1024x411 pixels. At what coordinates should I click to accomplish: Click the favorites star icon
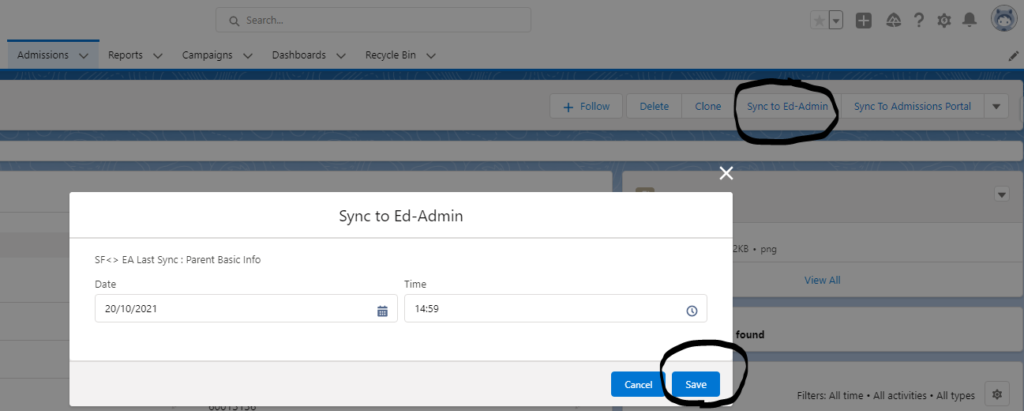[818, 21]
